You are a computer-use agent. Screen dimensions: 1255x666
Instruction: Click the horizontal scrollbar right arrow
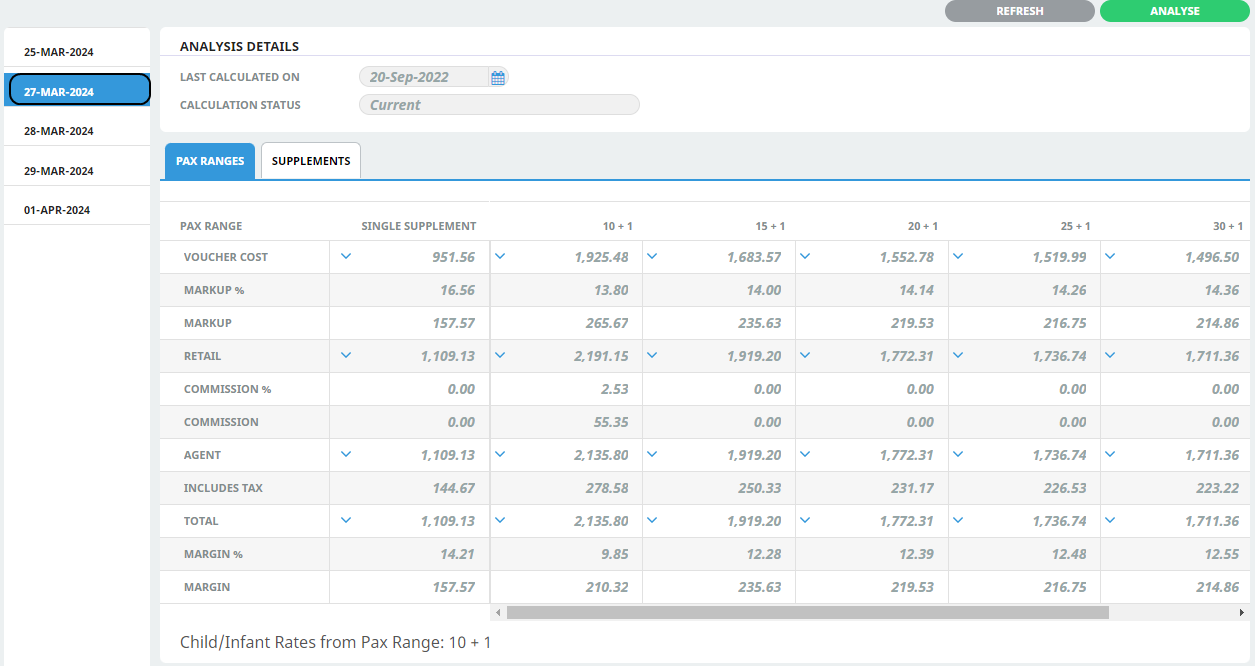(x=1243, y=612)
